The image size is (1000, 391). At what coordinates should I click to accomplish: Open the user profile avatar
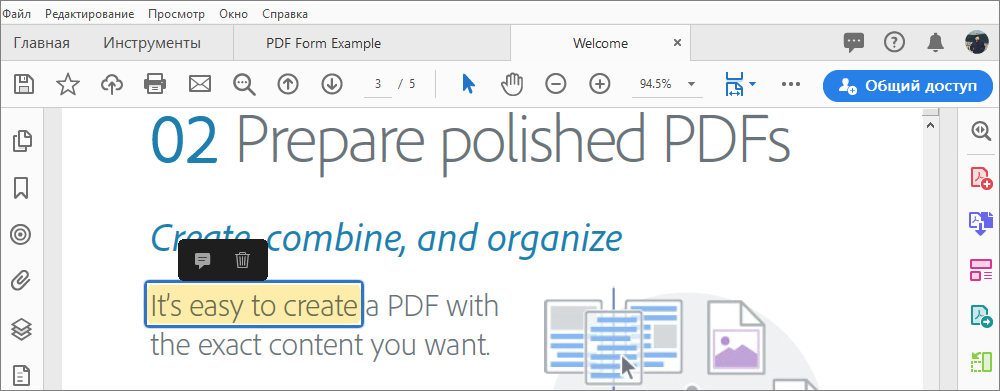pyautogui.click(x=976, y=43)
